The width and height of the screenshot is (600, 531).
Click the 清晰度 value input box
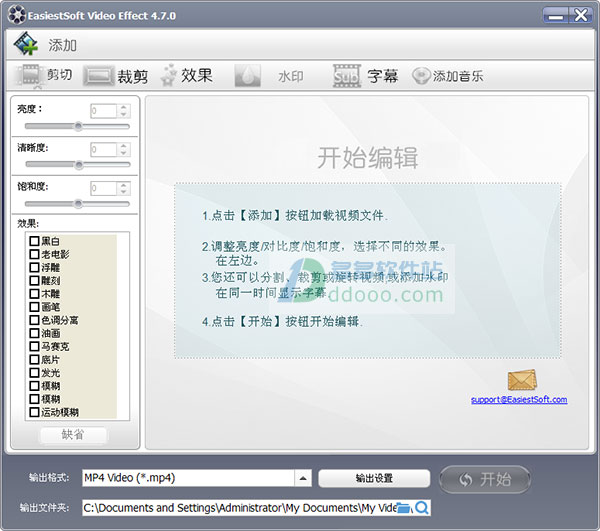pos(103,150)
